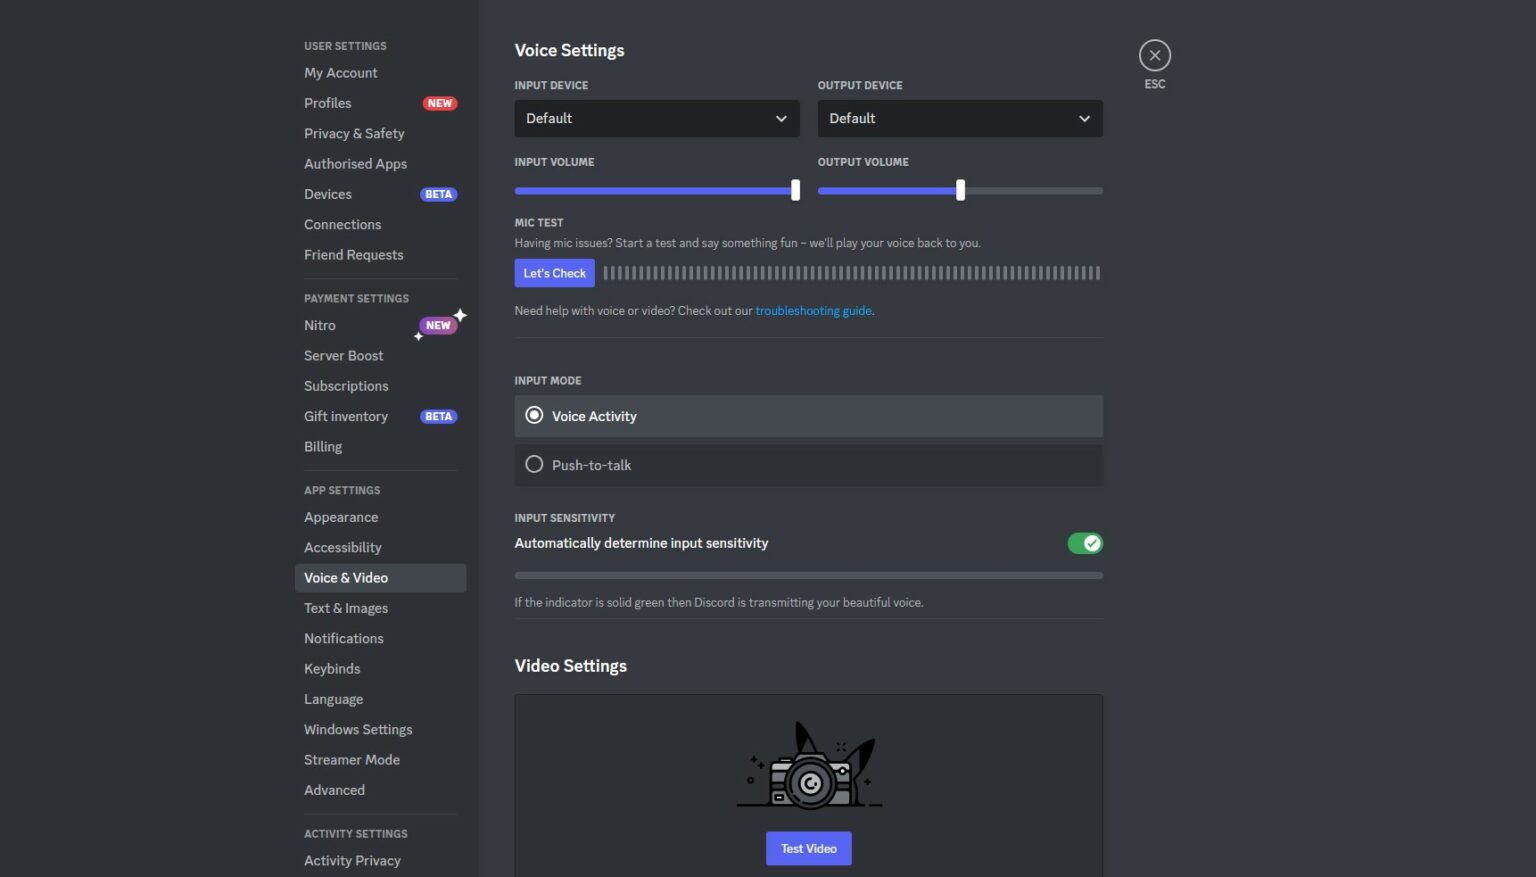Click the Test Video button
The height and width of the screenshot is (877, 1536).
(x=808, y=847)
